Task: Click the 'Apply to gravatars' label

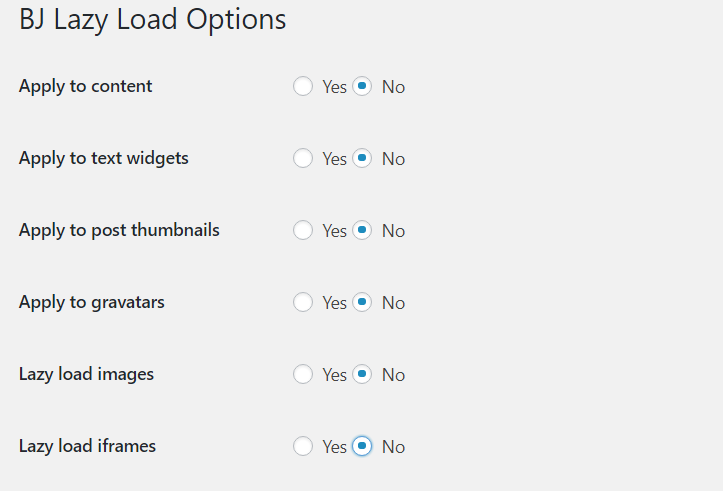Action: pyautogui.click(x=92, y=302)
